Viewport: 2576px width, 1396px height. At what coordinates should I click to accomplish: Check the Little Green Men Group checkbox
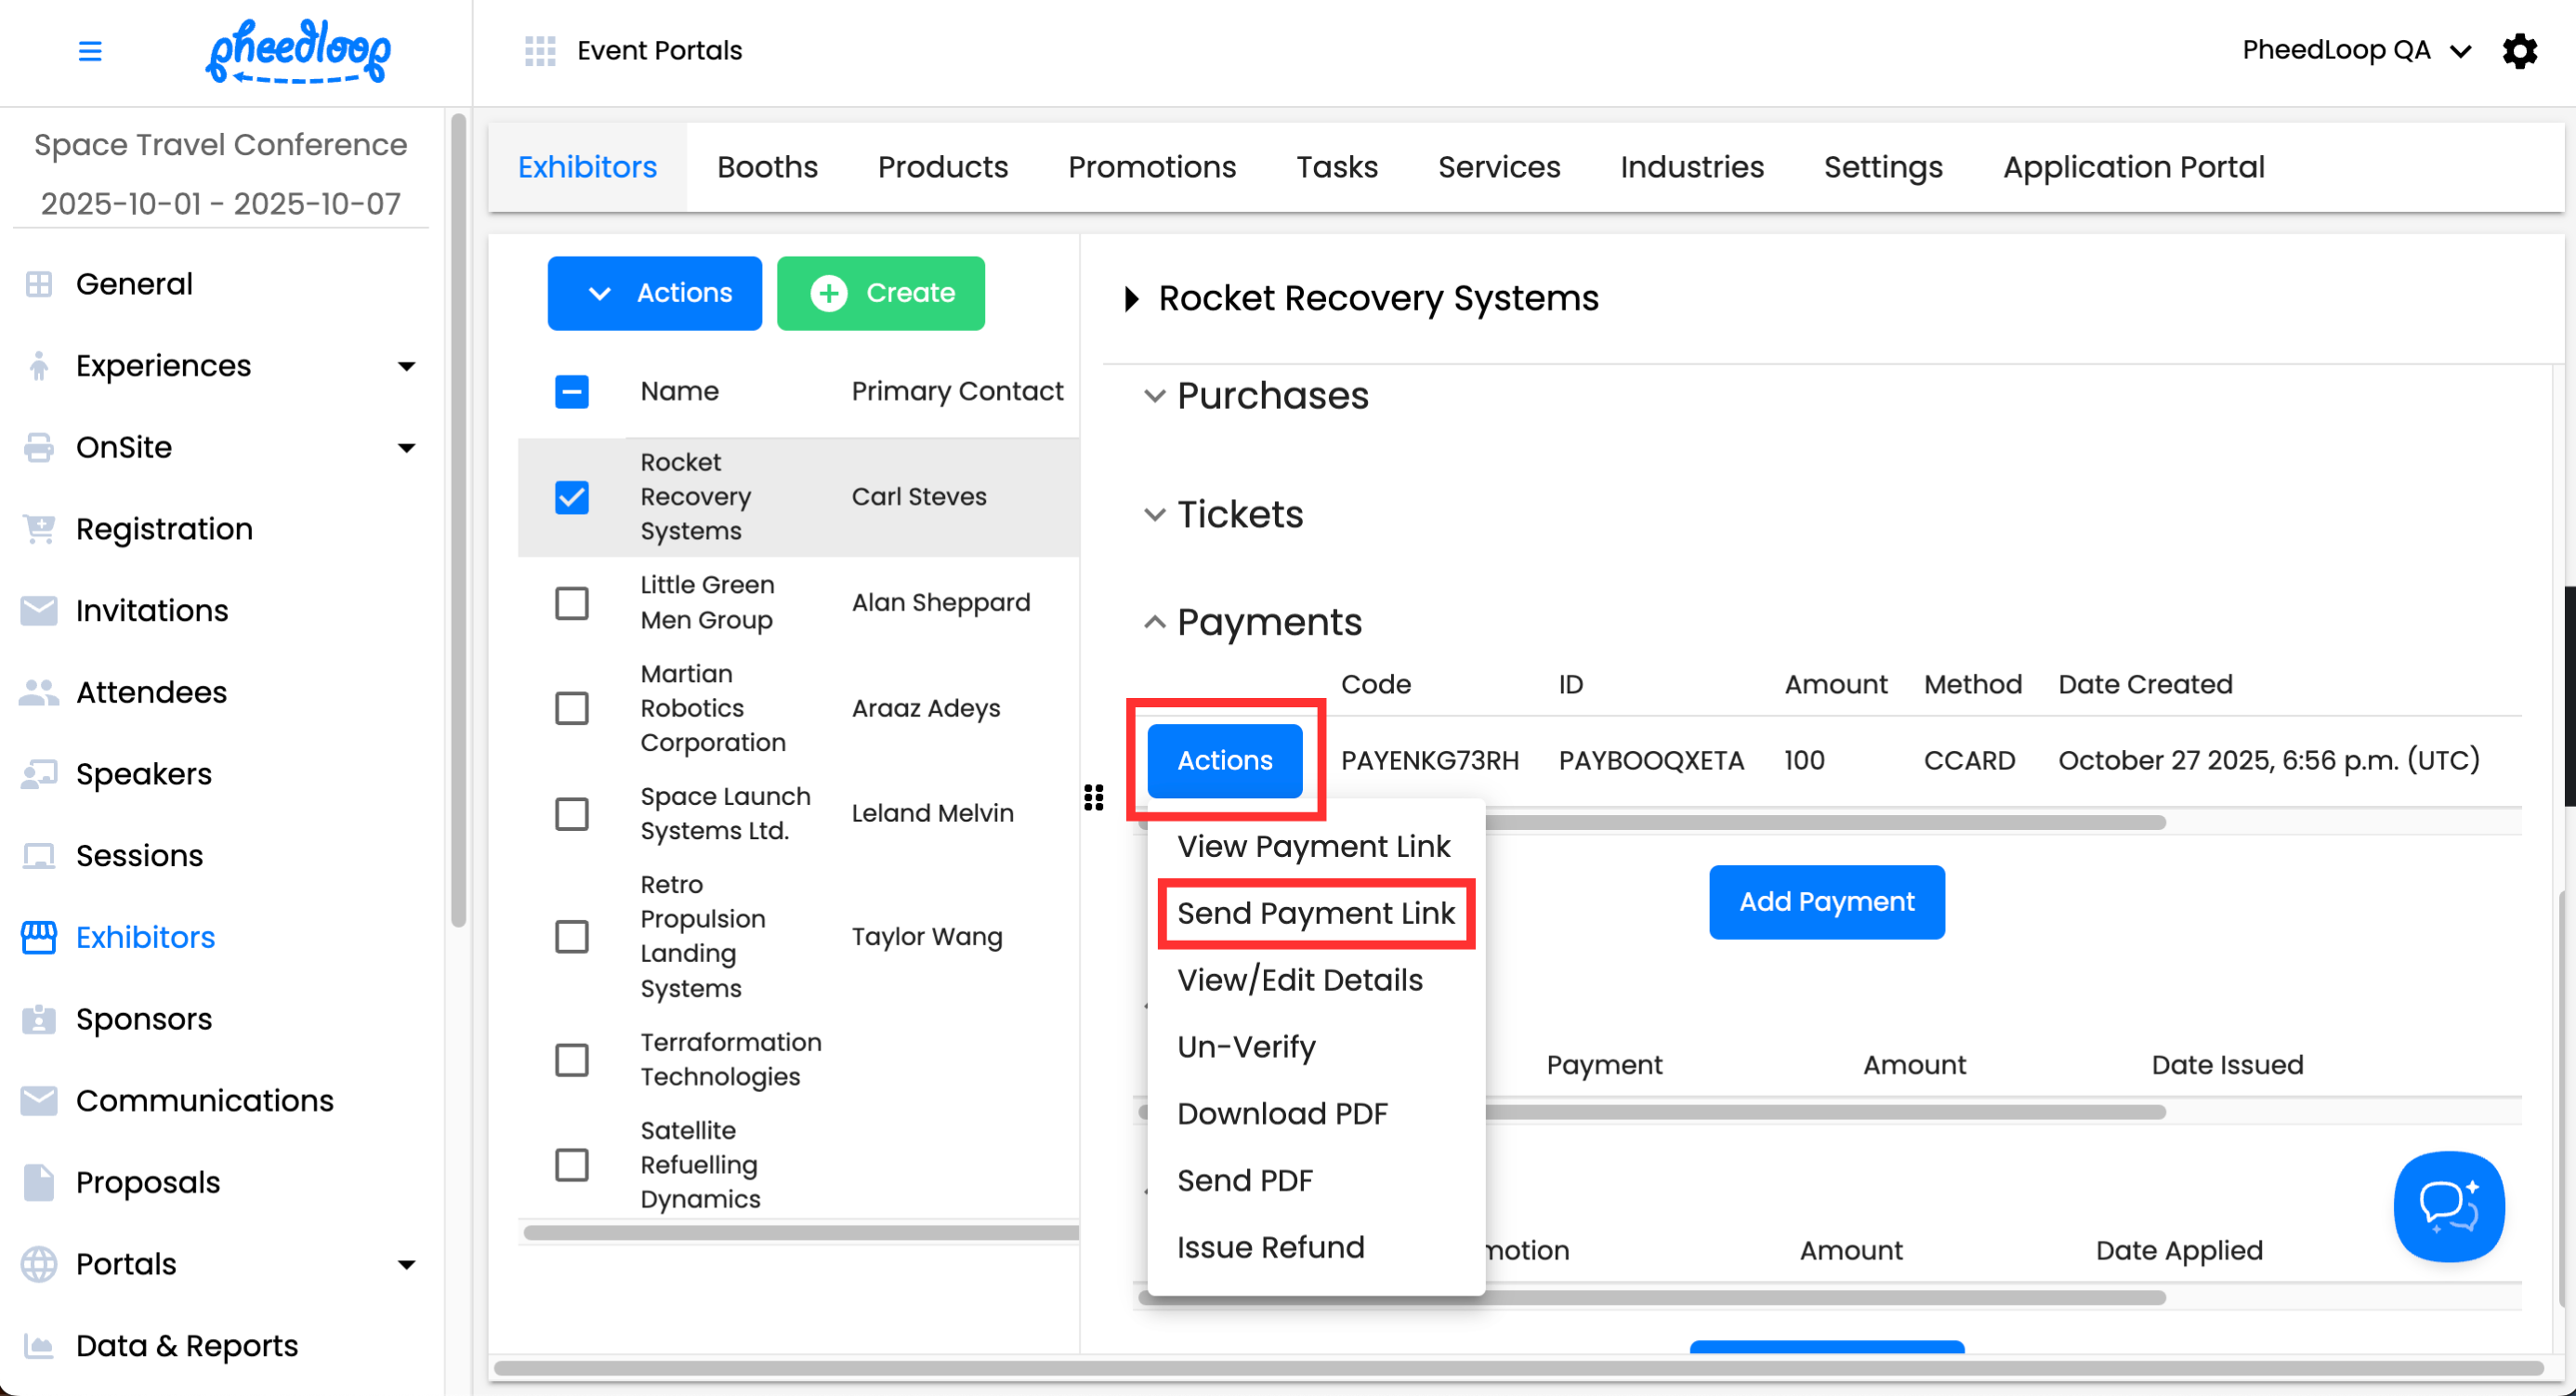pos(572,603)
